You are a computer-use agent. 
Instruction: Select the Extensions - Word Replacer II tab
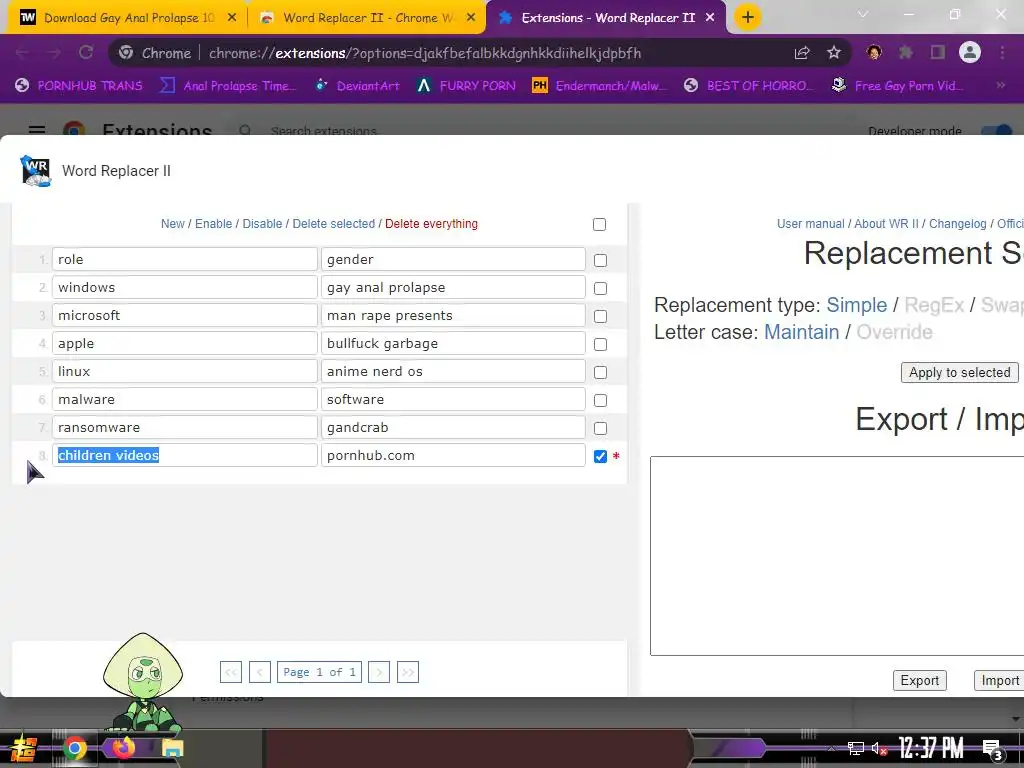pyautogui.click(x=607, y=18)
